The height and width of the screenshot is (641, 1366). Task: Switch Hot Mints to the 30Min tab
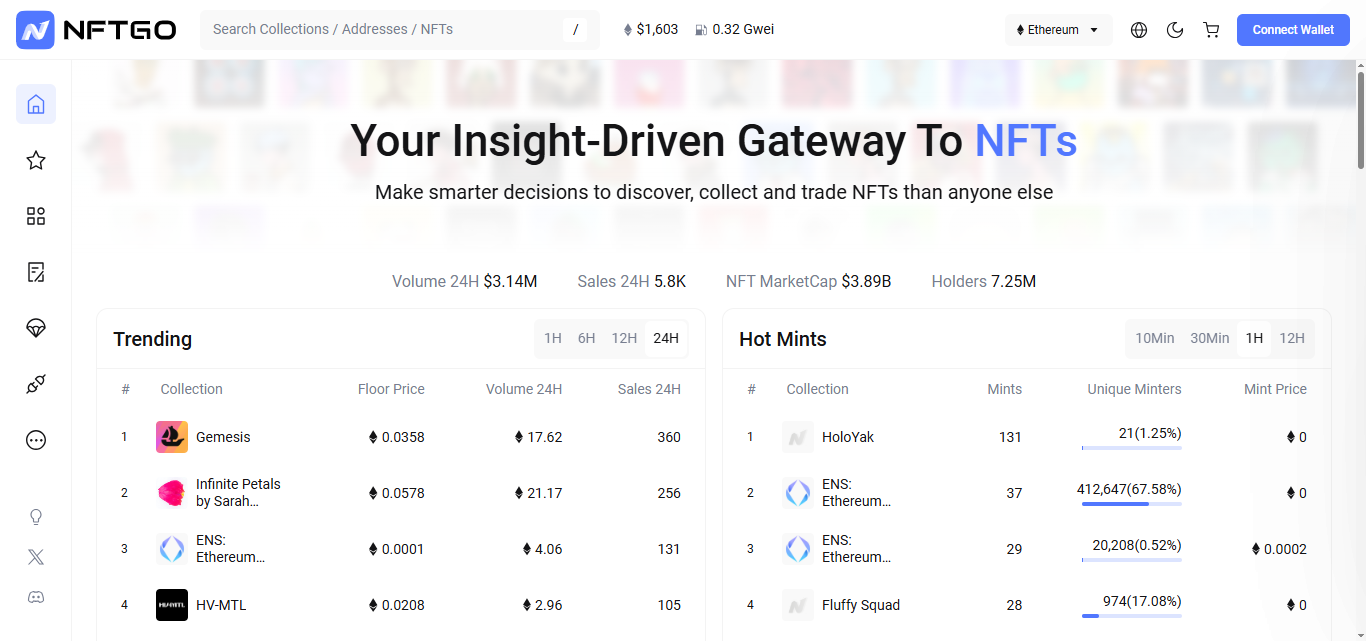(x=1210, y=339)
